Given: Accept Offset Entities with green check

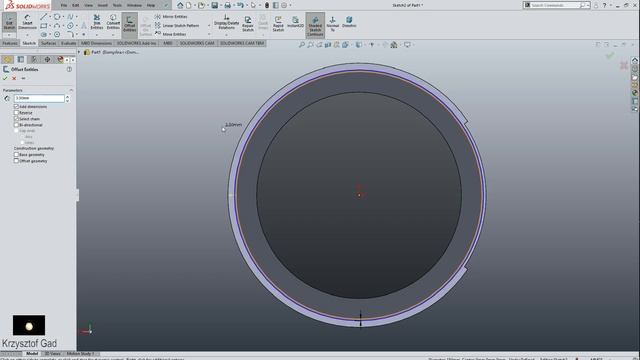Looking at the screenshot, I should click(x=5, y=78).
